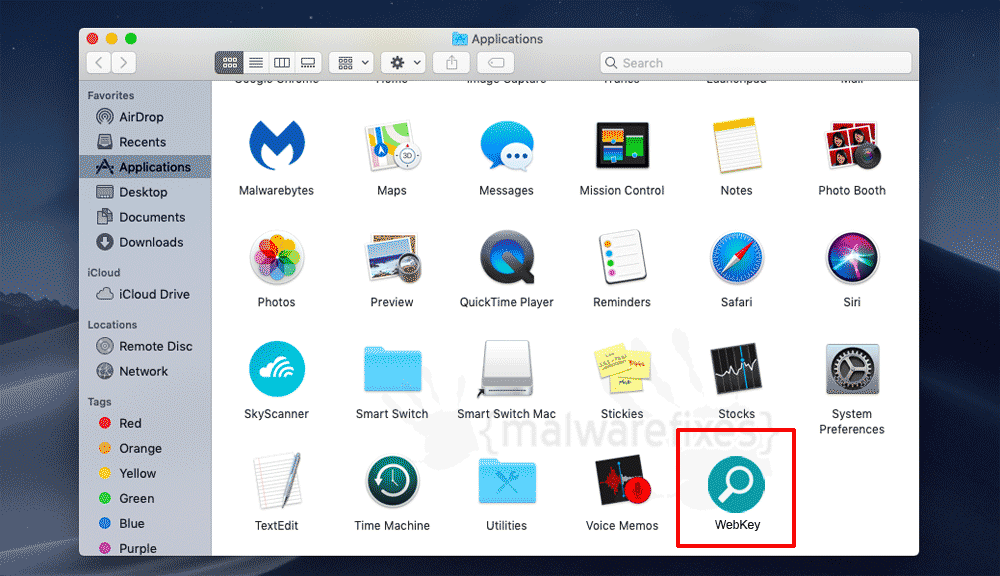Select the Blue tag
Viewport: 1000px width, 576px height.
145,523
